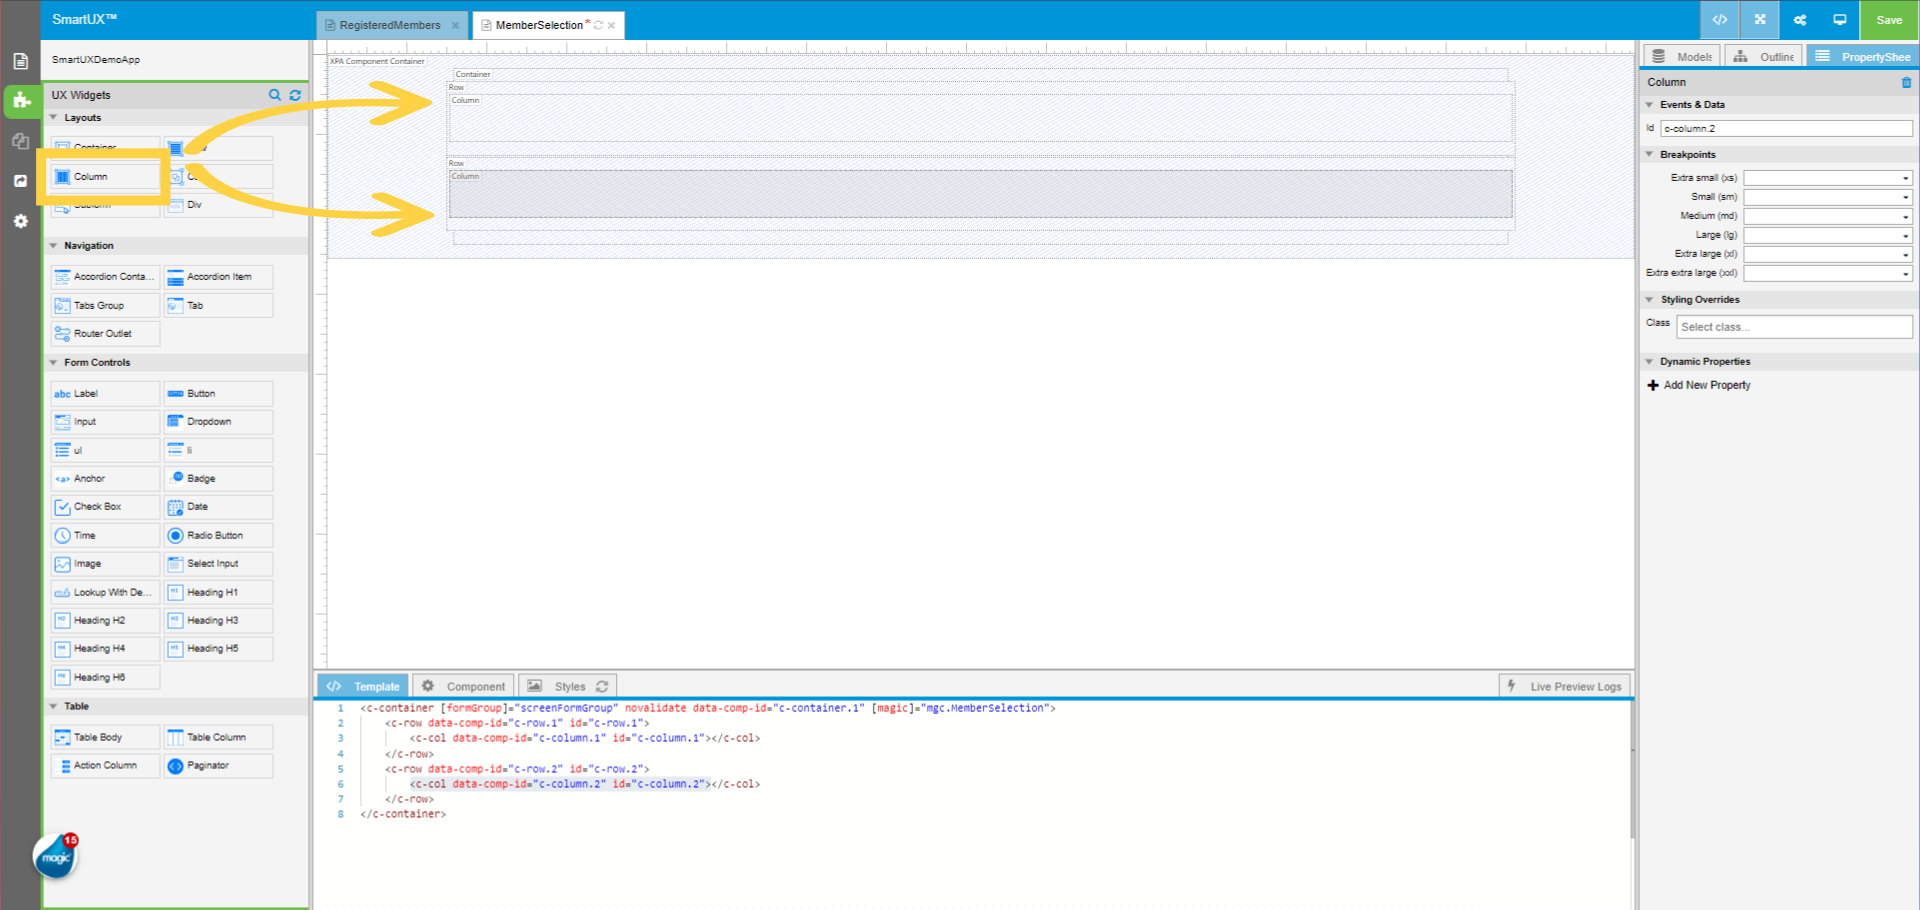Screen dimensions: 1920x910
Task: Open the code view using the </> toolbar icon
Action: [1719, 20]
